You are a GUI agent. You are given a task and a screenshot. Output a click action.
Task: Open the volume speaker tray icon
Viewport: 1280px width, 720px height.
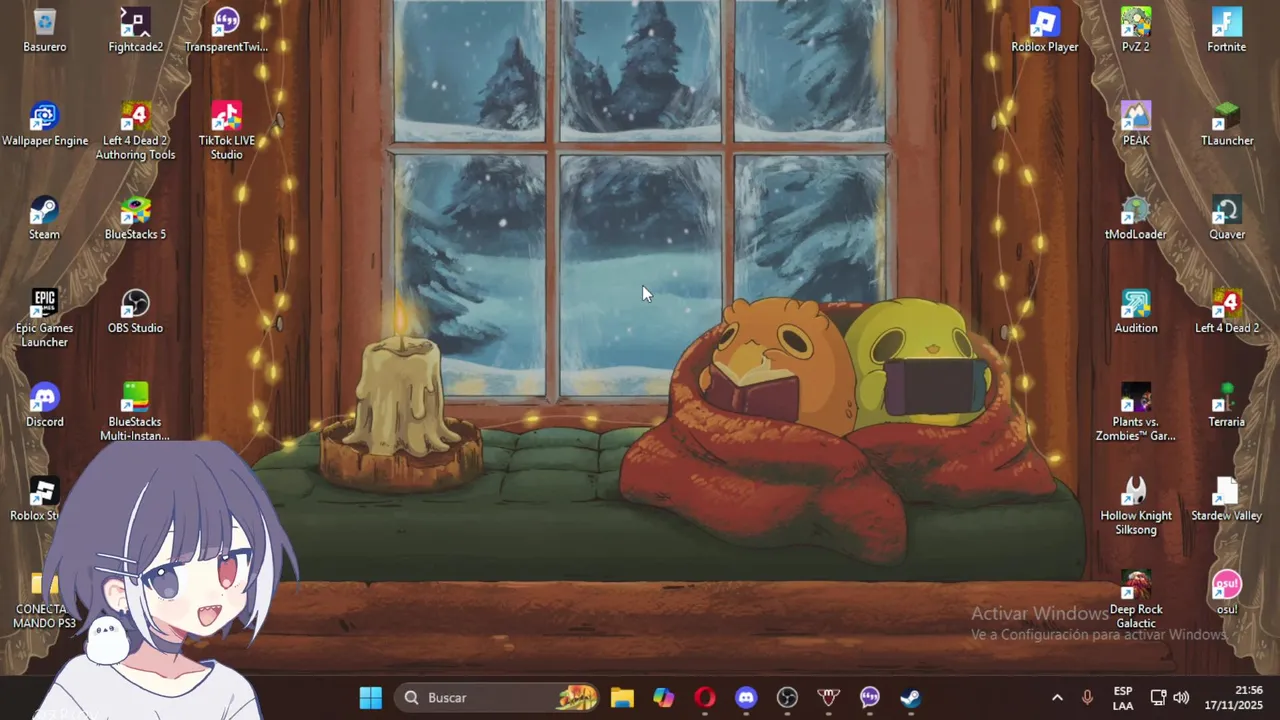coord(1181,697)
